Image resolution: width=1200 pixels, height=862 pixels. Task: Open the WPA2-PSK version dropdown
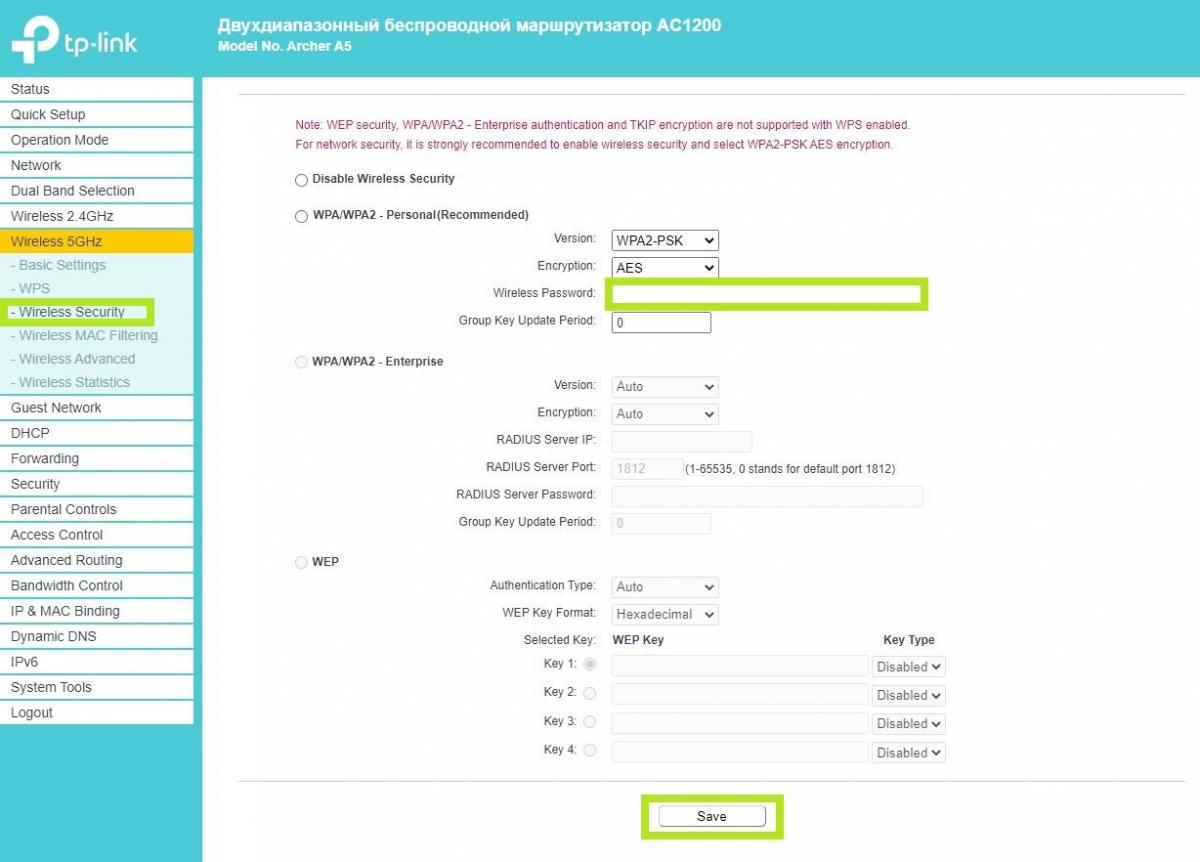coord(665,240)
